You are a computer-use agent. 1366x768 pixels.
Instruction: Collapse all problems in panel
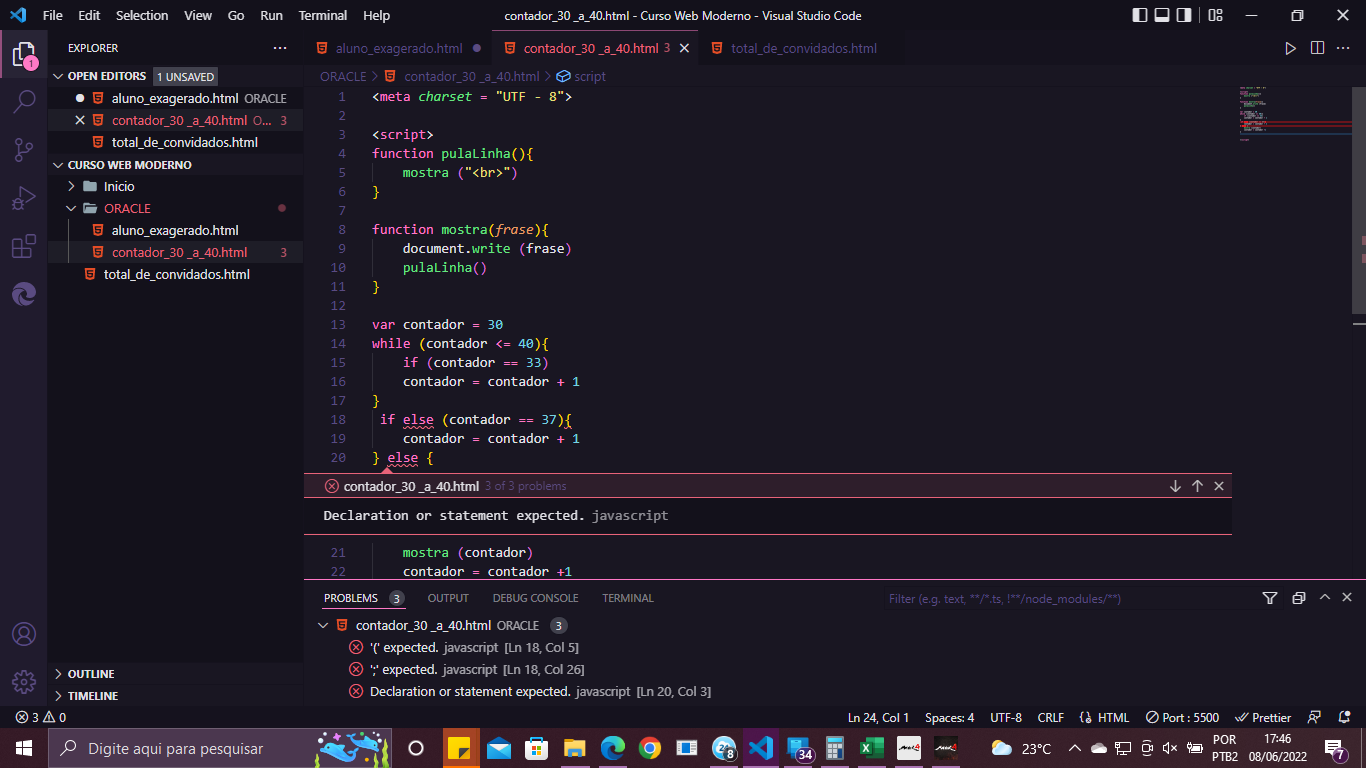[1298, 598]
